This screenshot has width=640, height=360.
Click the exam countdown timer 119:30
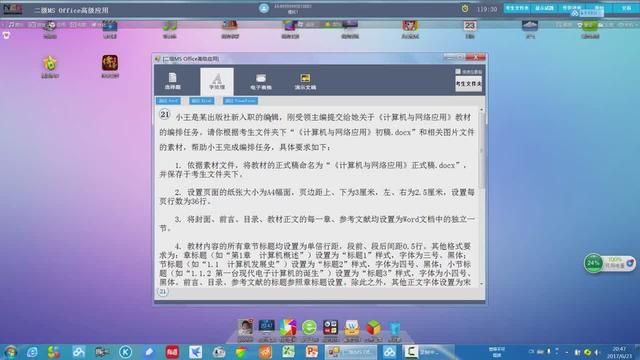(487, 9)
